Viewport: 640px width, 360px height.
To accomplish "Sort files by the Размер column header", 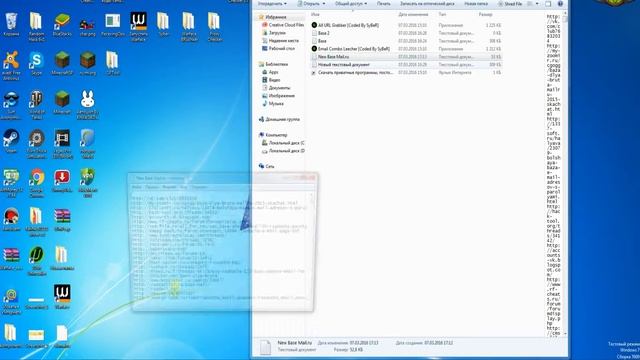I will (x=485, y=14).
